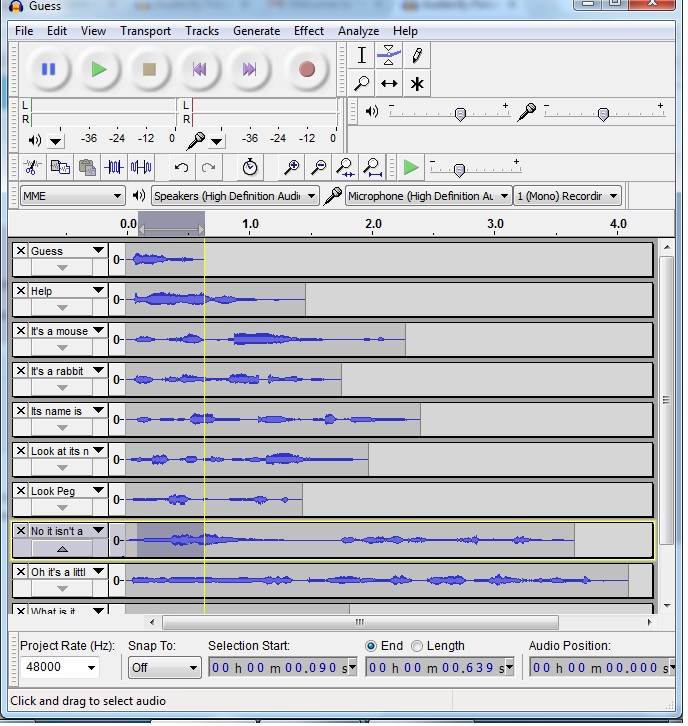Click the output volume slider handle
688x726 pixels.
pyautogui.click(x=460, y=114)
